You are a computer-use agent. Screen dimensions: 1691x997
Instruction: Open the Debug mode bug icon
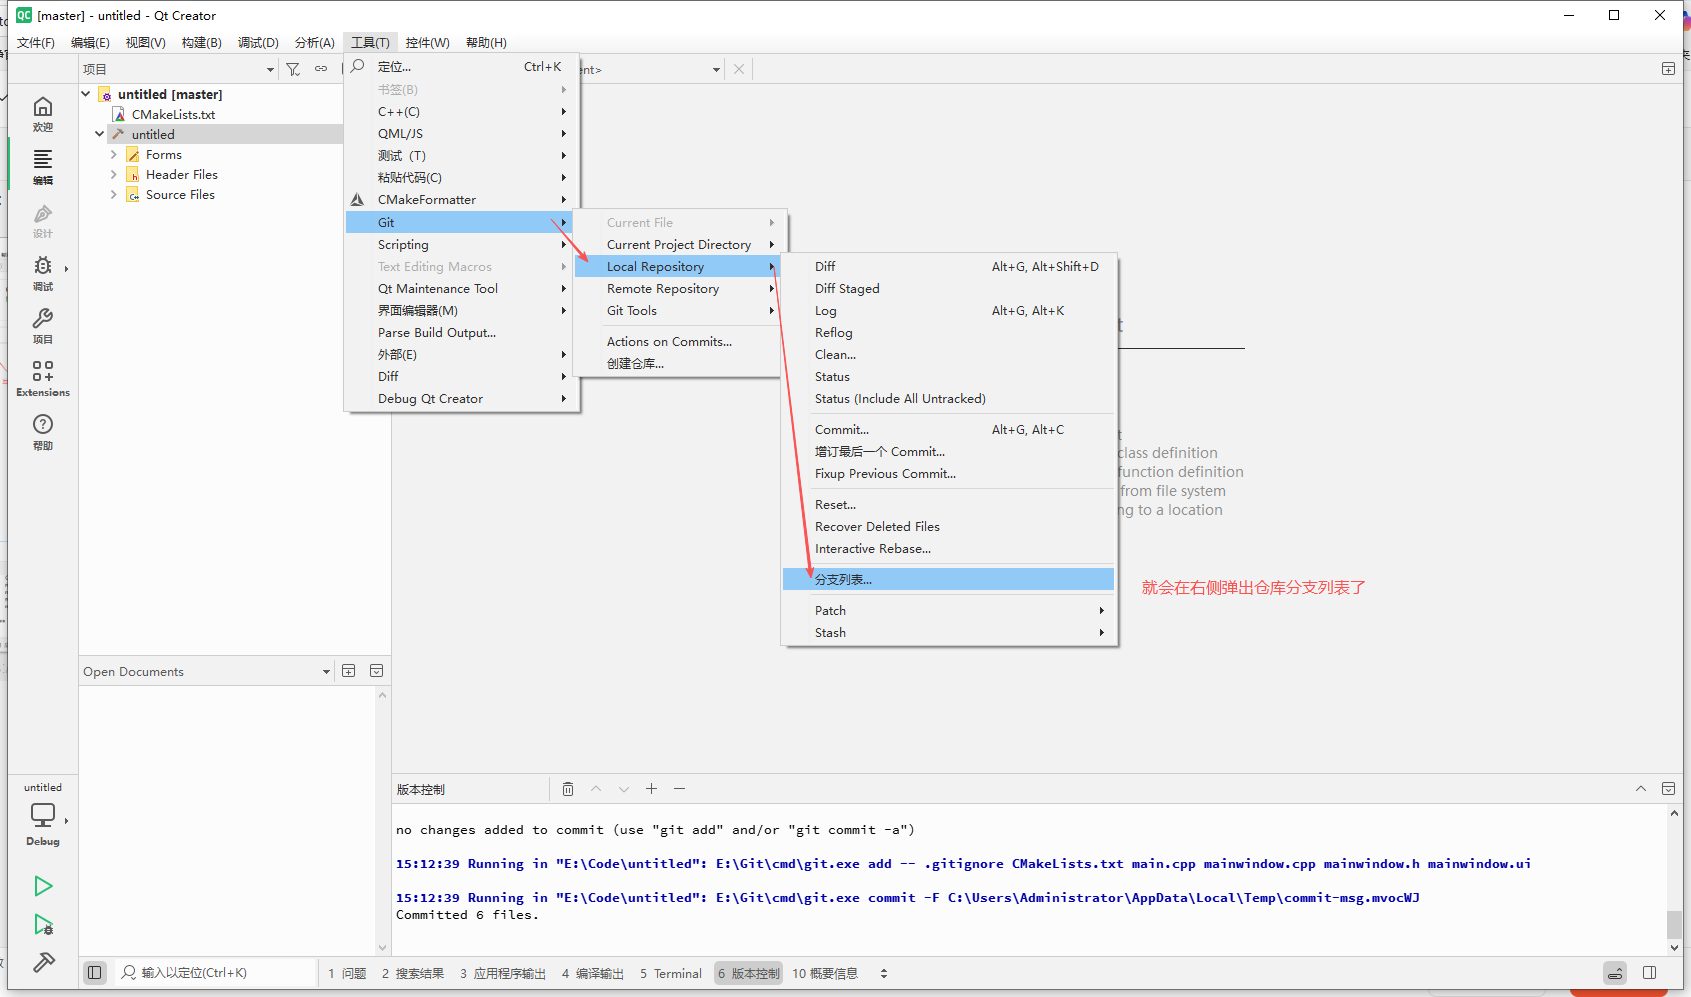tap(43, 265)
